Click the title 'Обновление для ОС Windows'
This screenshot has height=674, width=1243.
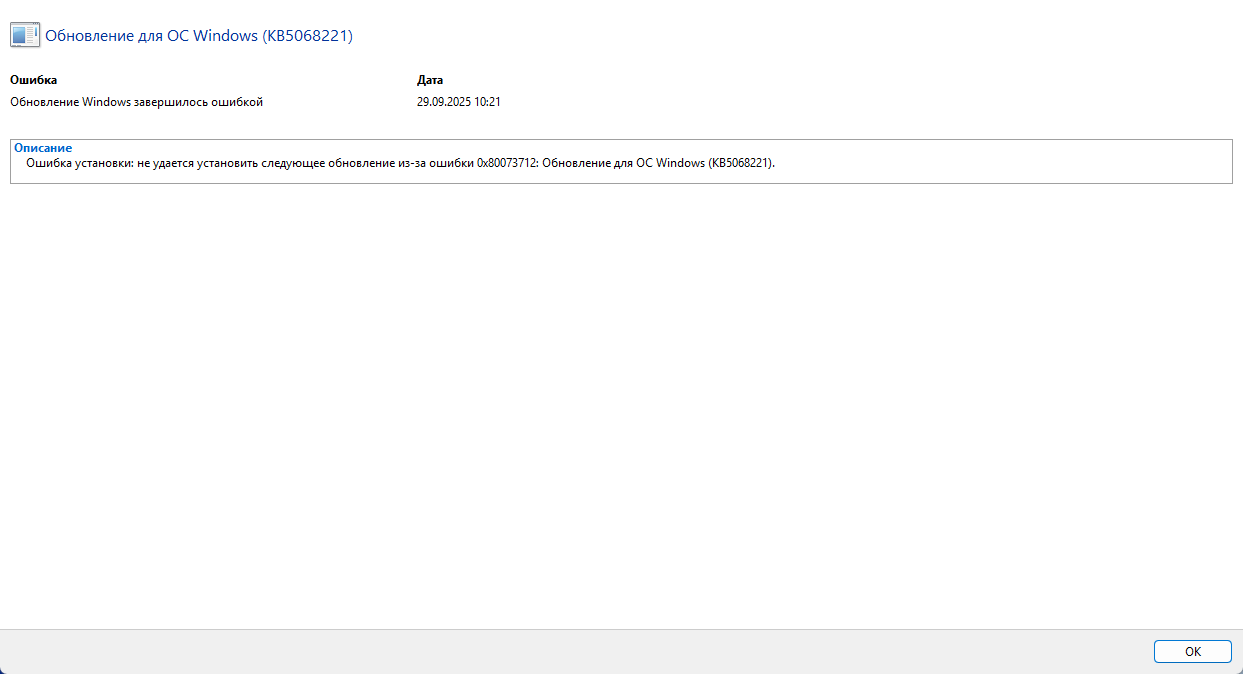click(150, 36)
